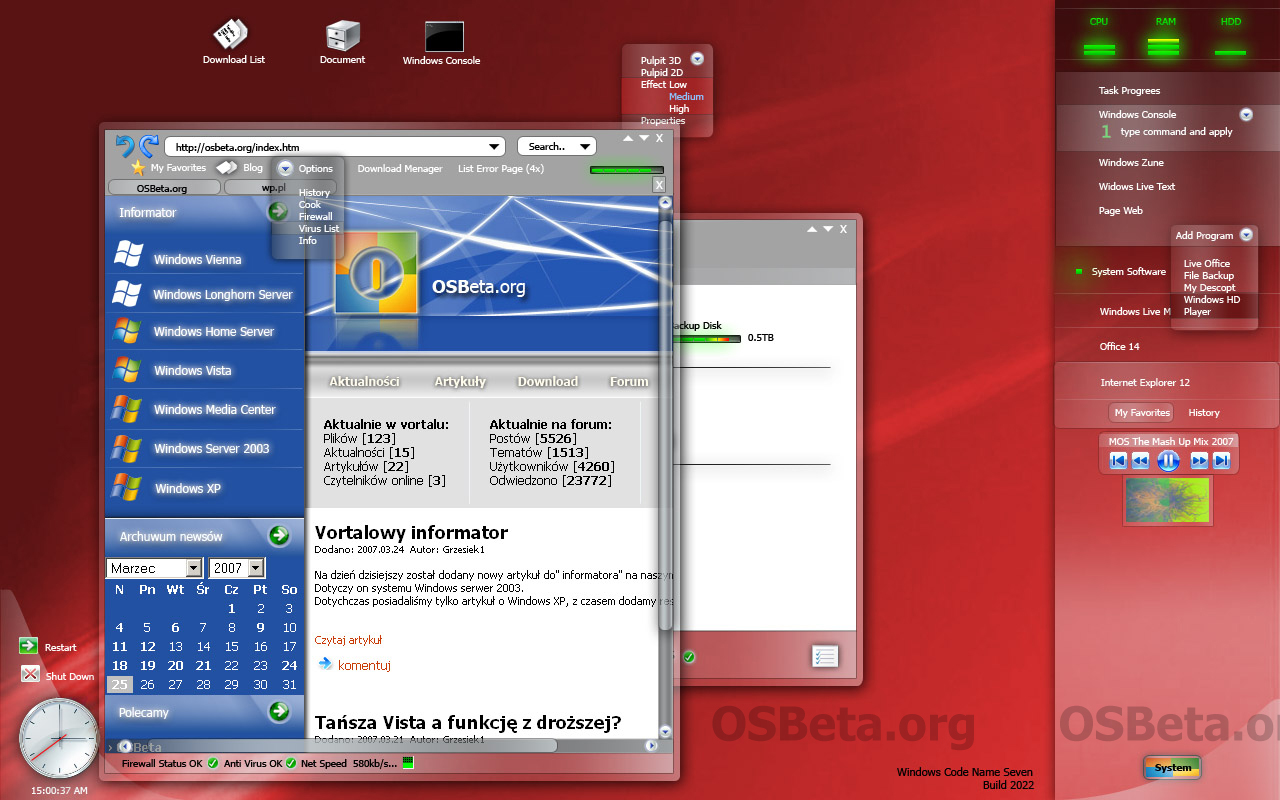Pause the music player track
Viewport: 1280px width, 800px height.
pyautogui.click(x=1168, y=461)
